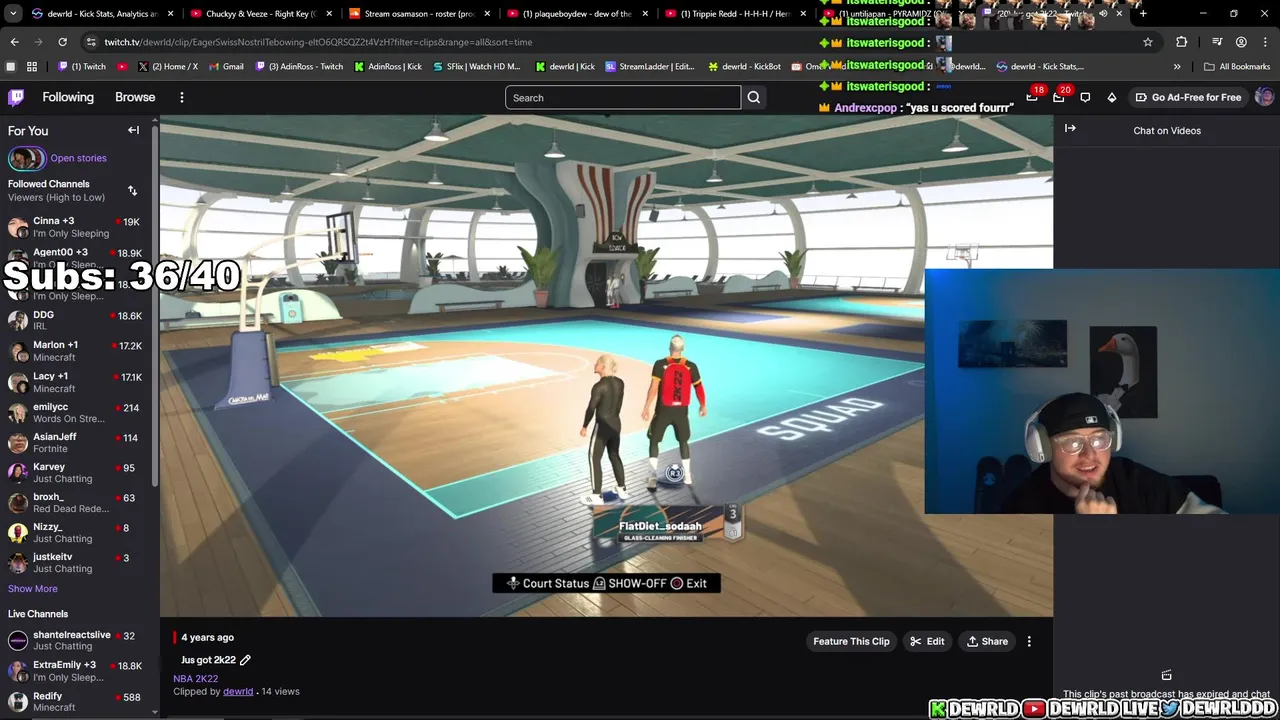This screenshot has height=720, width=1280.
Task: Open the Redify live channel
Action: (x=78, y=701)
